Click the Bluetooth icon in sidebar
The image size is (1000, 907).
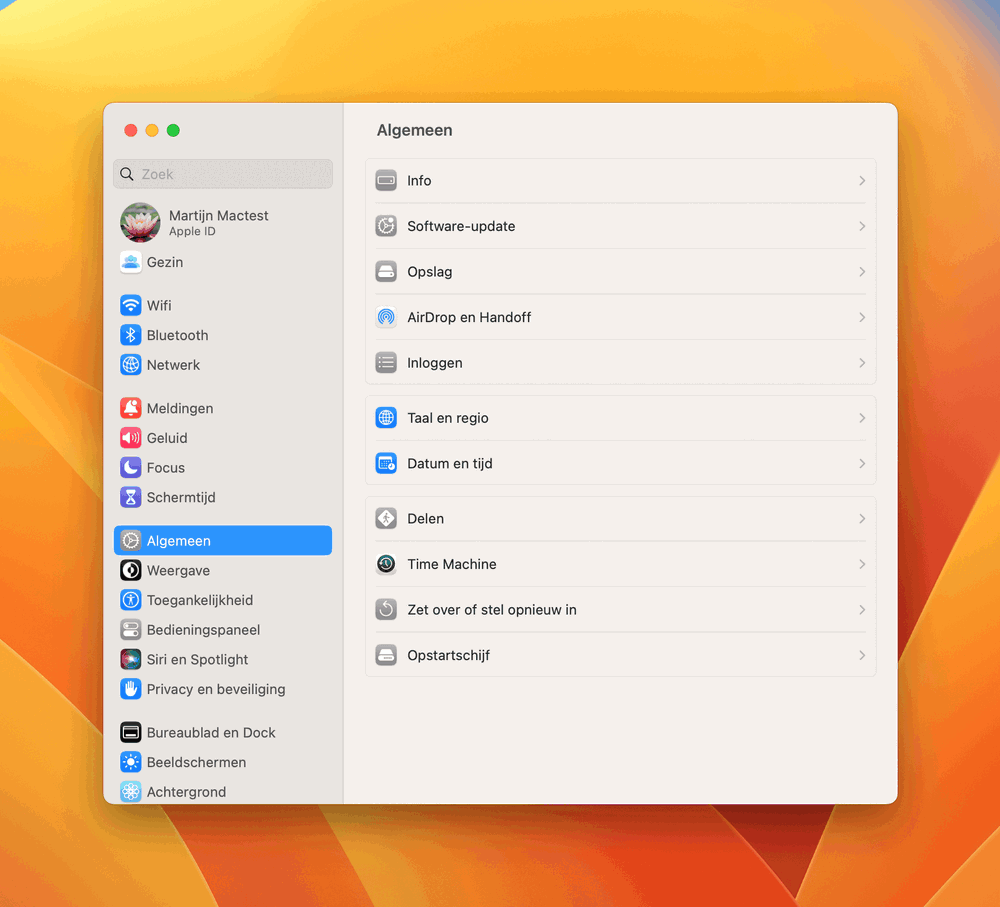(x=131, y=335)
